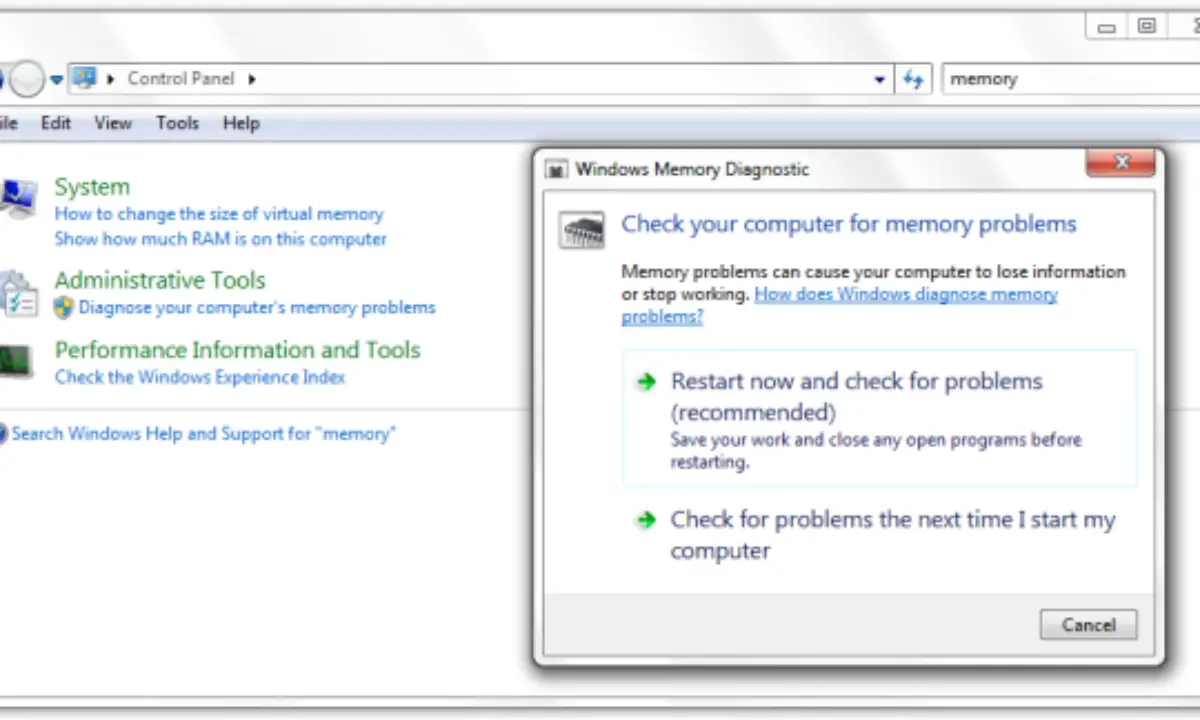Click the Control Panel address bar field
Viewport: 1200px width, 720px height.
(479, 79)
